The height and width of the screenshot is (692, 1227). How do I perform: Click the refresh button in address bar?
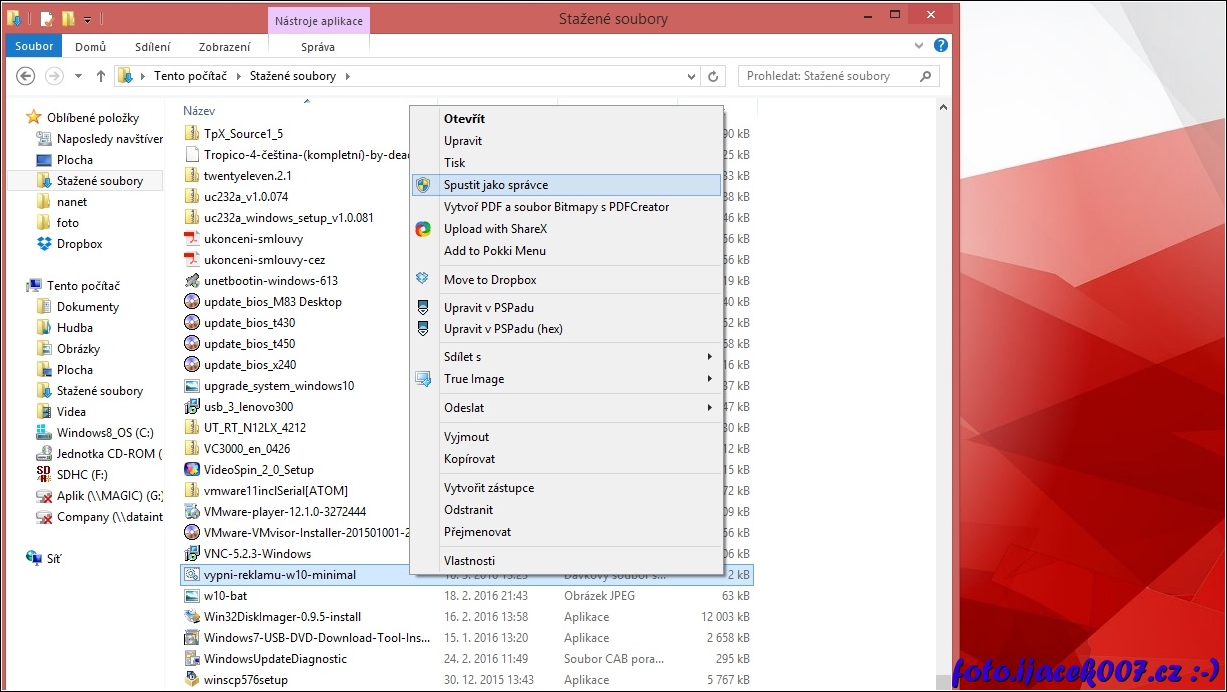[x=713, y=76]
